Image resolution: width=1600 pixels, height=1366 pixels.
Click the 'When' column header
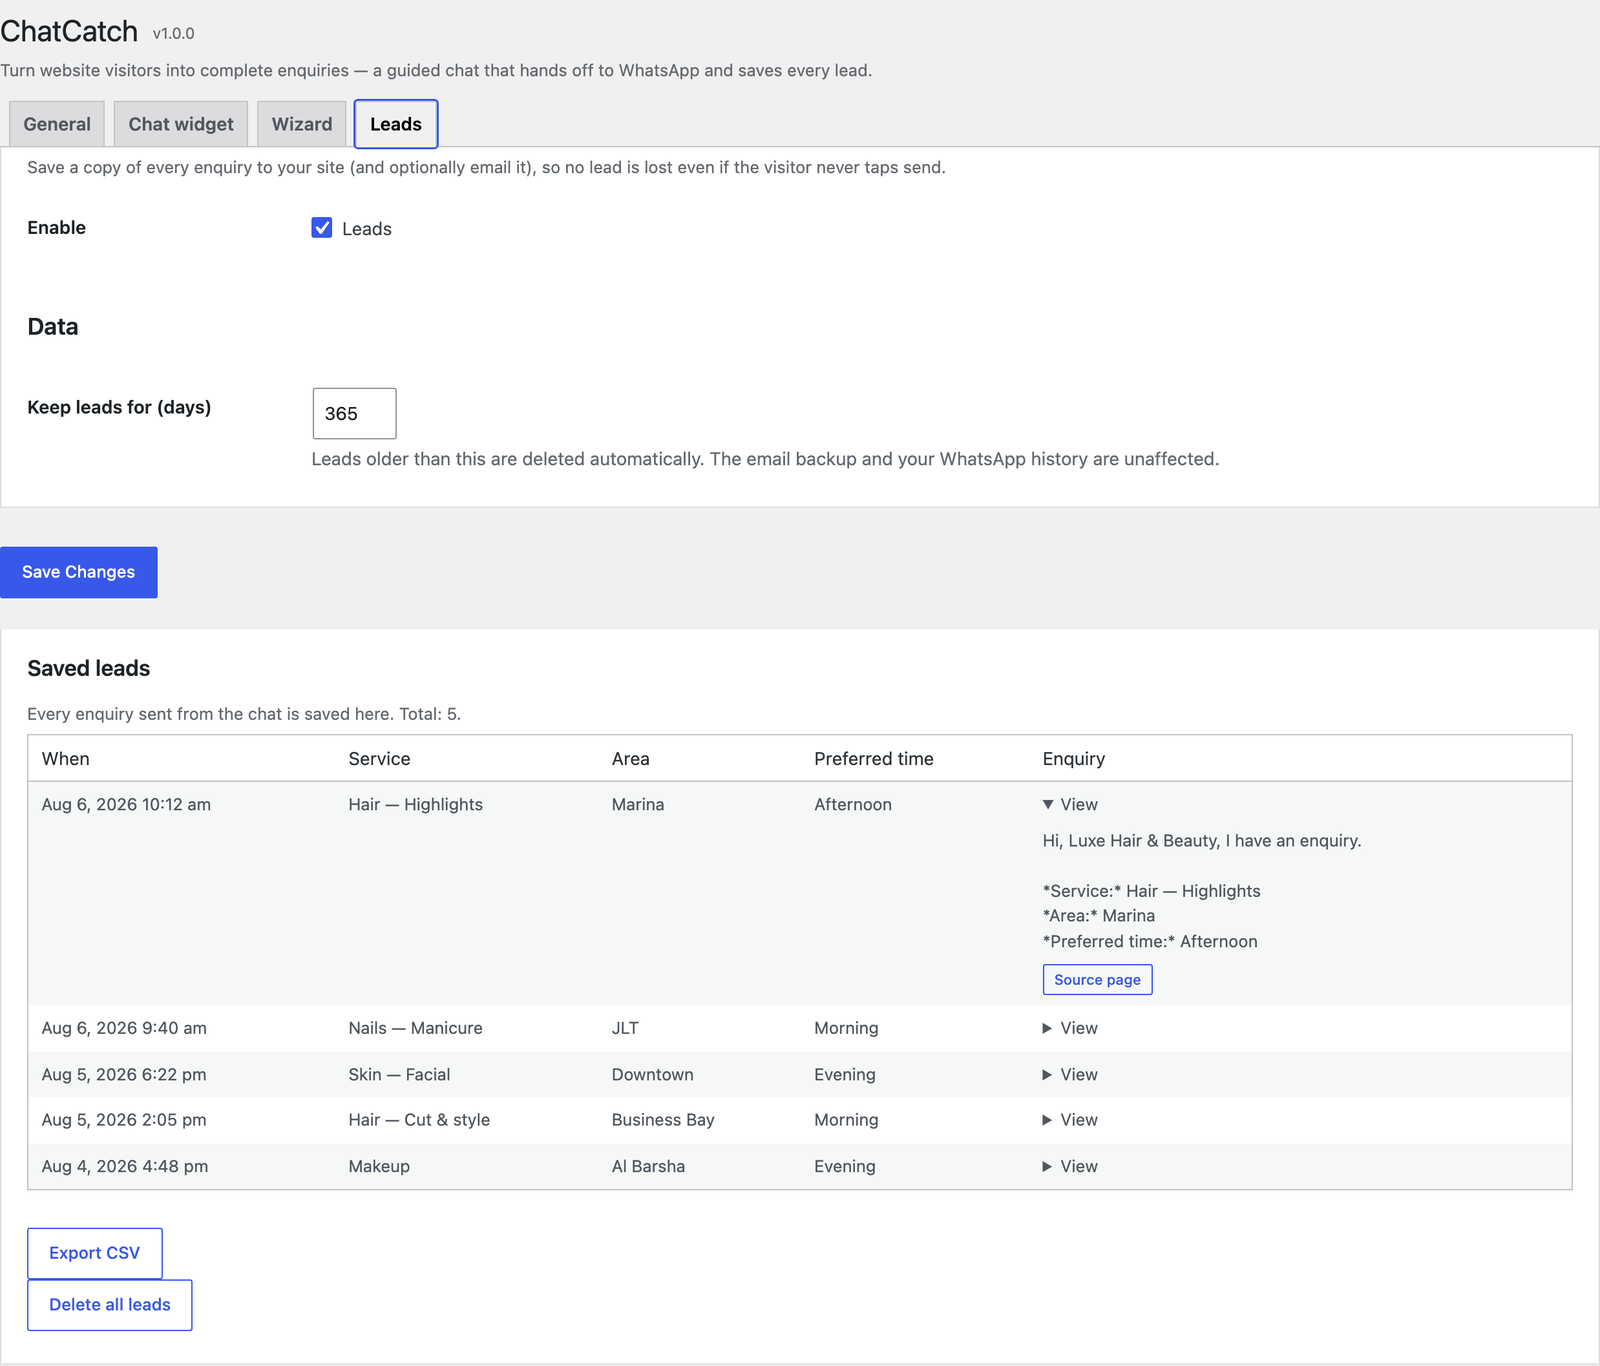coord(66,758)
